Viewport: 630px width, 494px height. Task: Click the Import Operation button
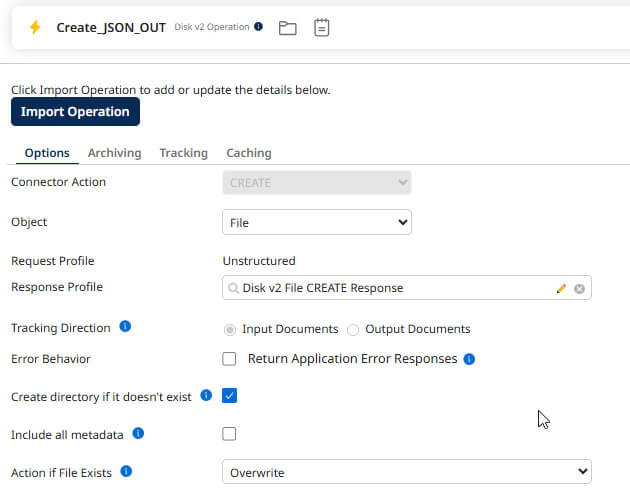tap(75, 112)
